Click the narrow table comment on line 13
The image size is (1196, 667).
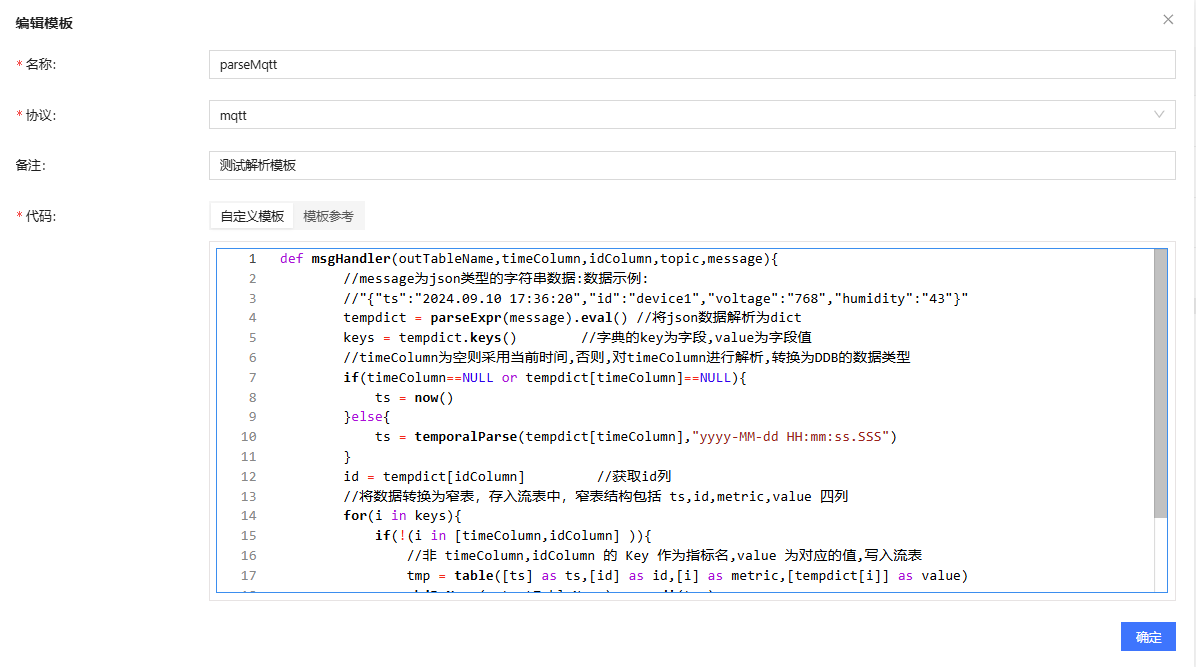pyautogui.click(x=596, y=496)
